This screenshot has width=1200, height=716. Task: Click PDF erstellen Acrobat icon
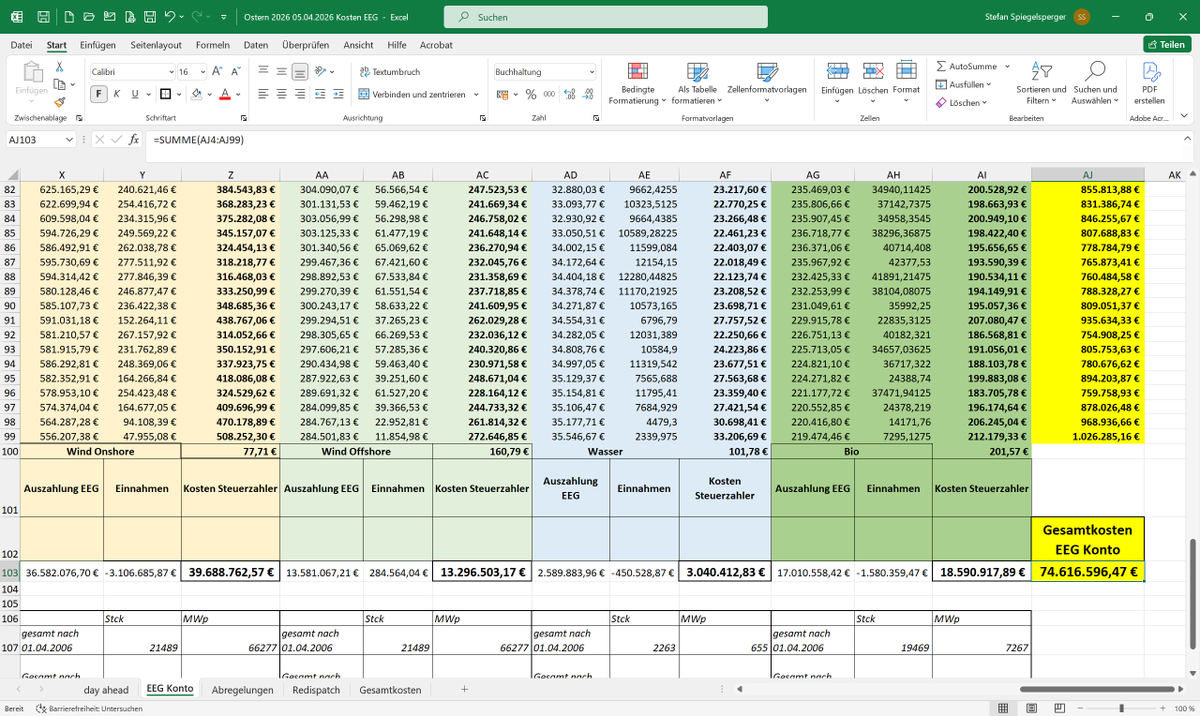point(1150,82)
